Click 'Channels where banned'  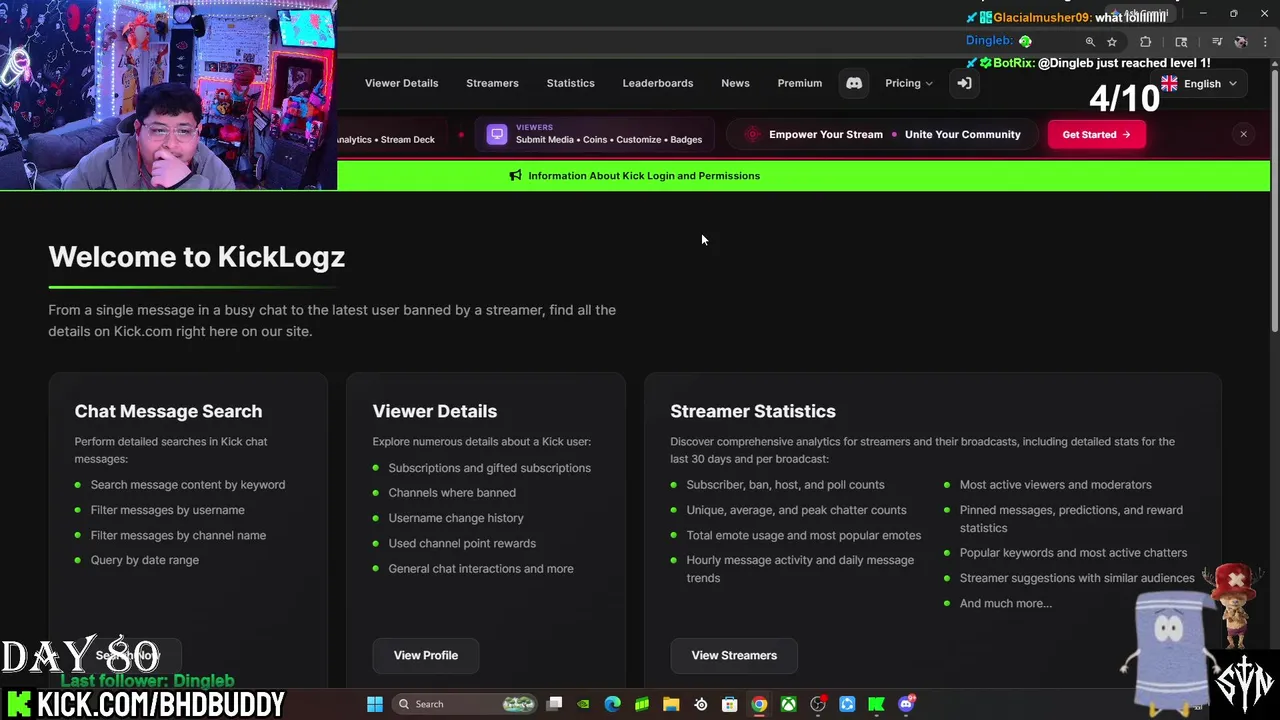point(452,493)
